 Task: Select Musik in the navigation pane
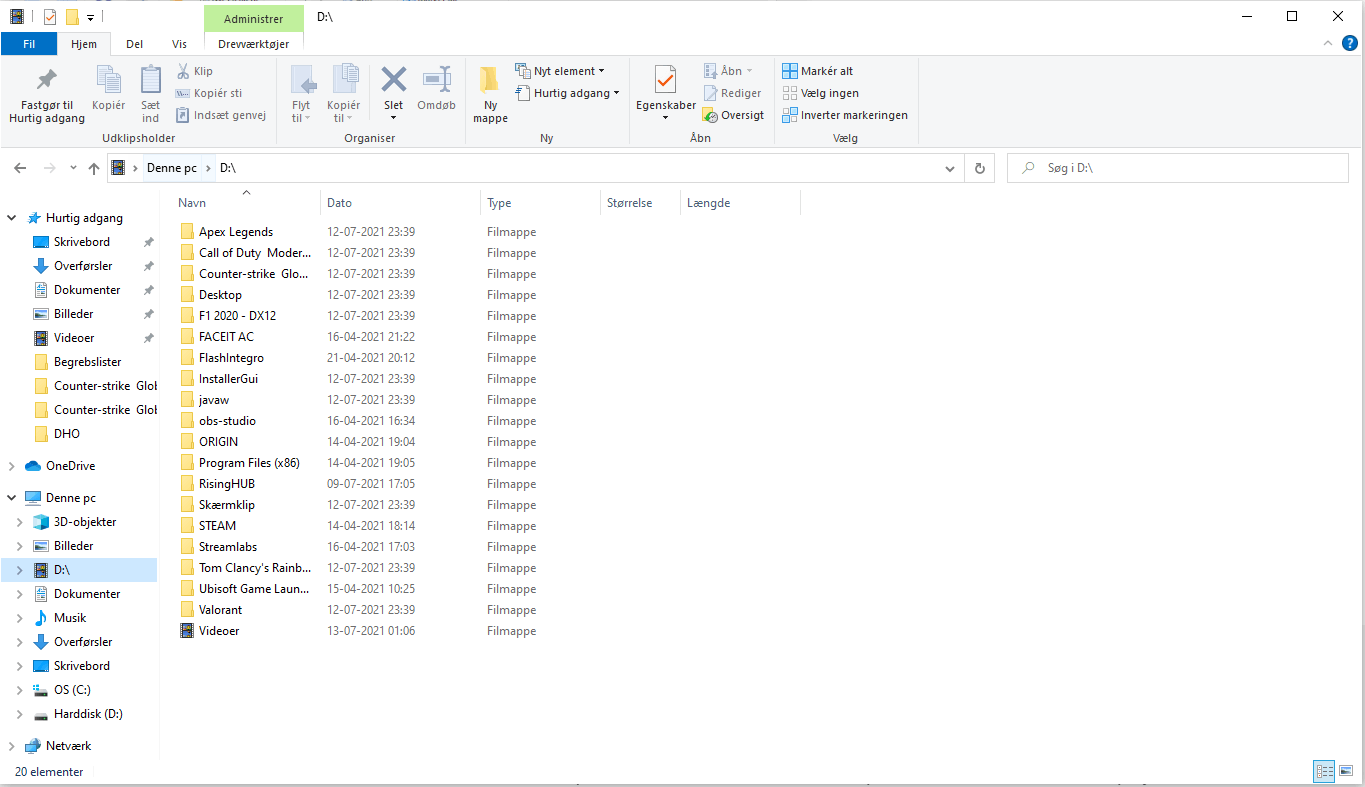(70, 618)
